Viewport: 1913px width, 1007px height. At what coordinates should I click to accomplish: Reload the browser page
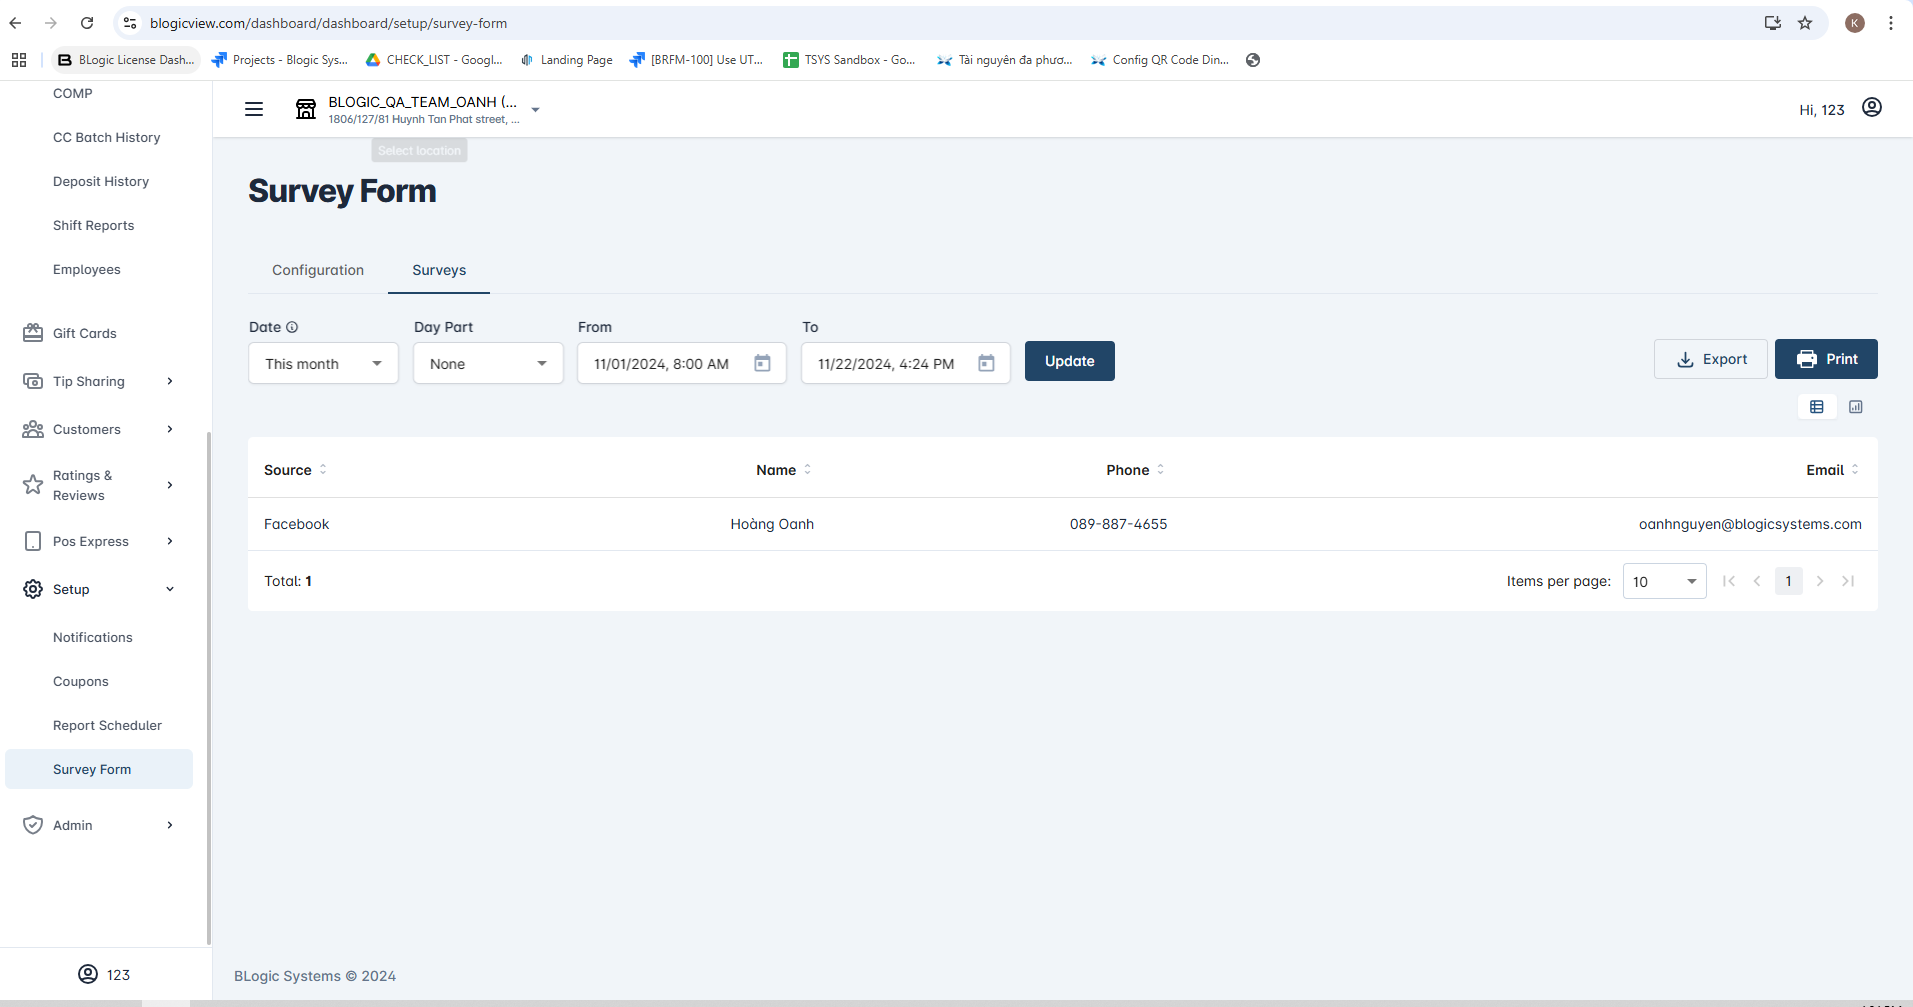coord(87,23)
